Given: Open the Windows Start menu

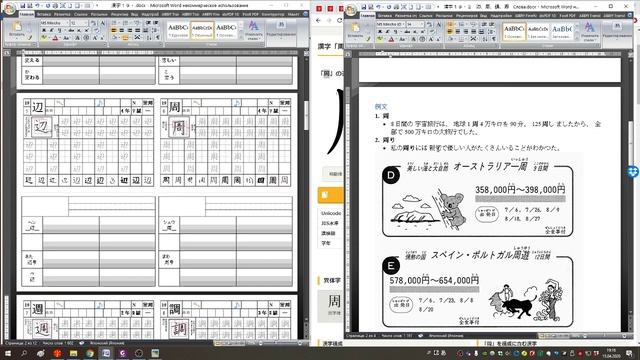Looking at the screenshot, I should pos(7,353).
